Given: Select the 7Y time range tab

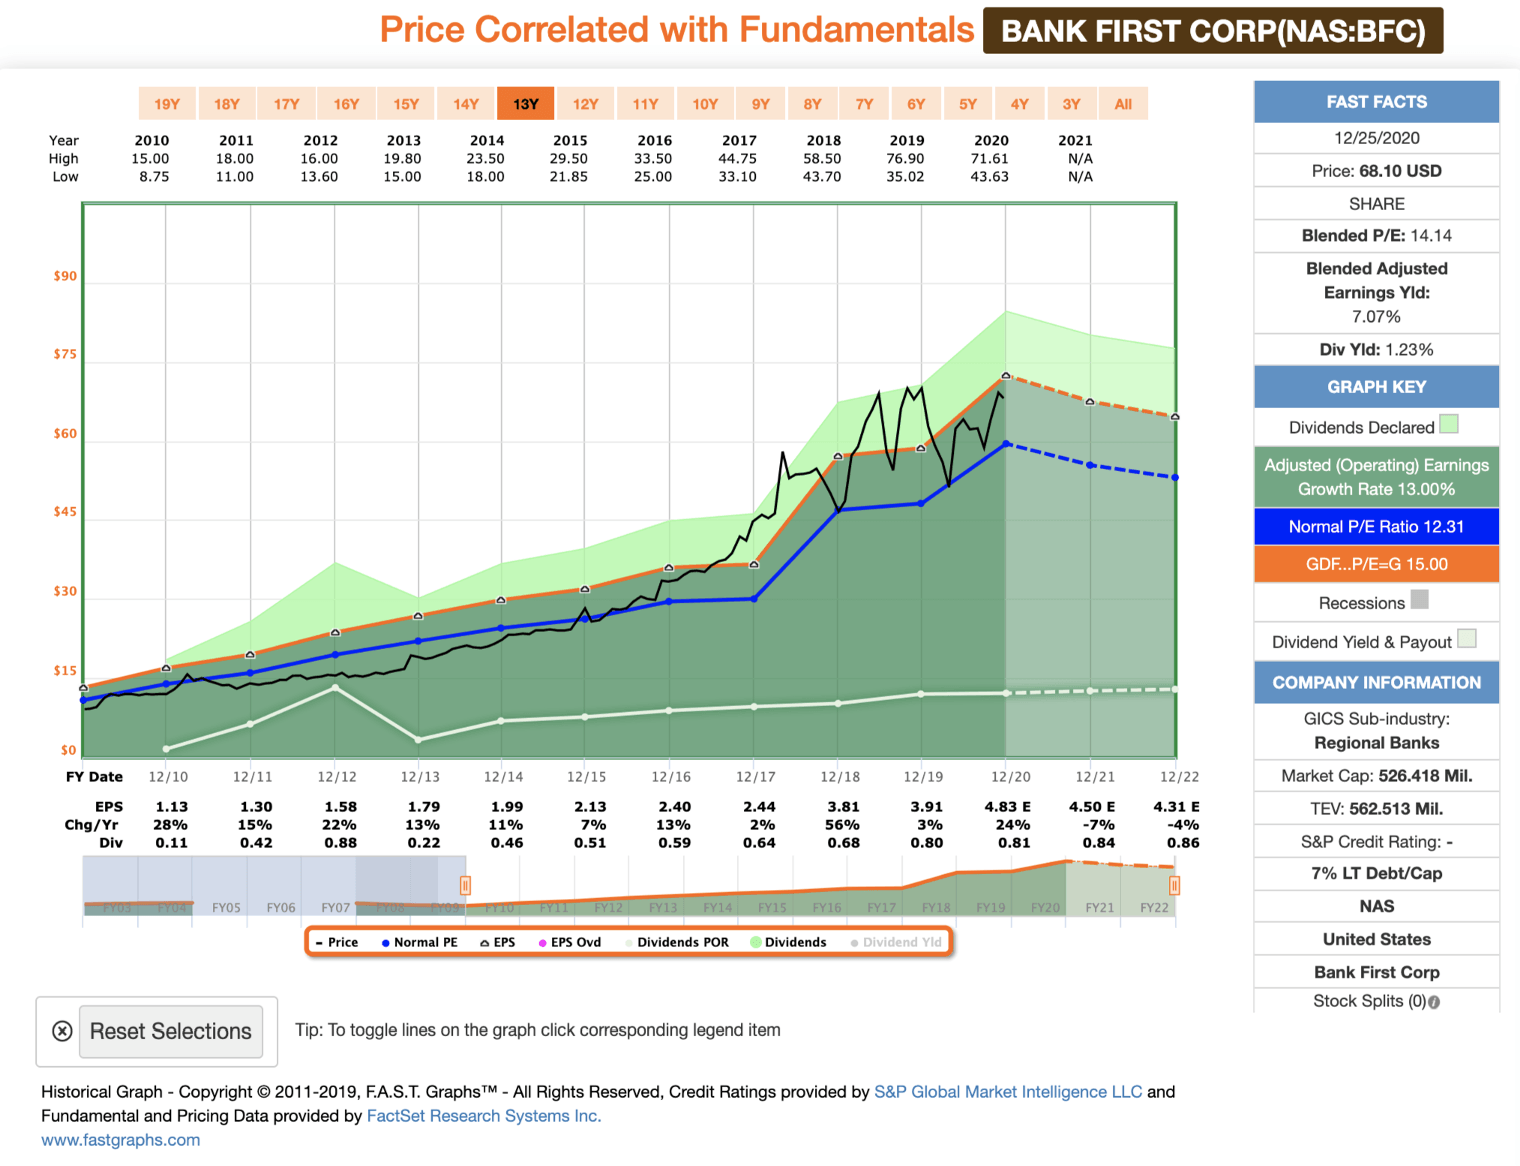Looking at the screenshot, I should point(865,104).
